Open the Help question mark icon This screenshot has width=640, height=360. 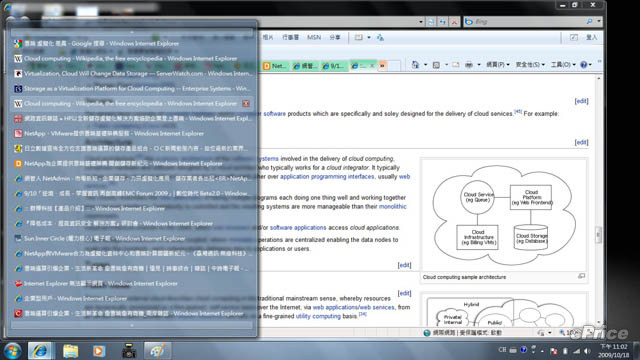tap(584, 65)
